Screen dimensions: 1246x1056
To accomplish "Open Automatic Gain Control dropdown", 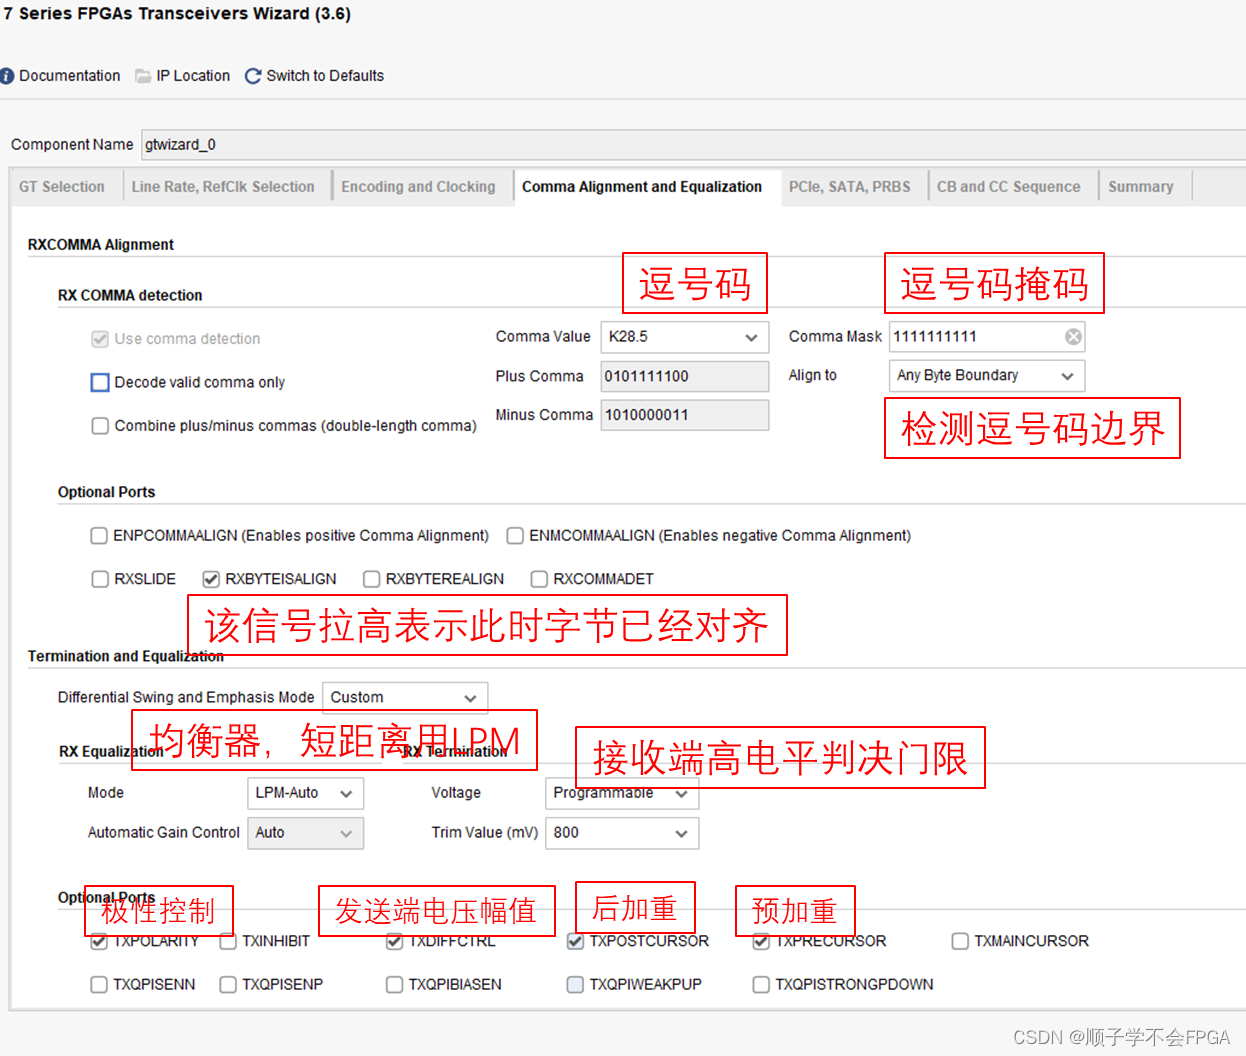I will pos(305,833).
